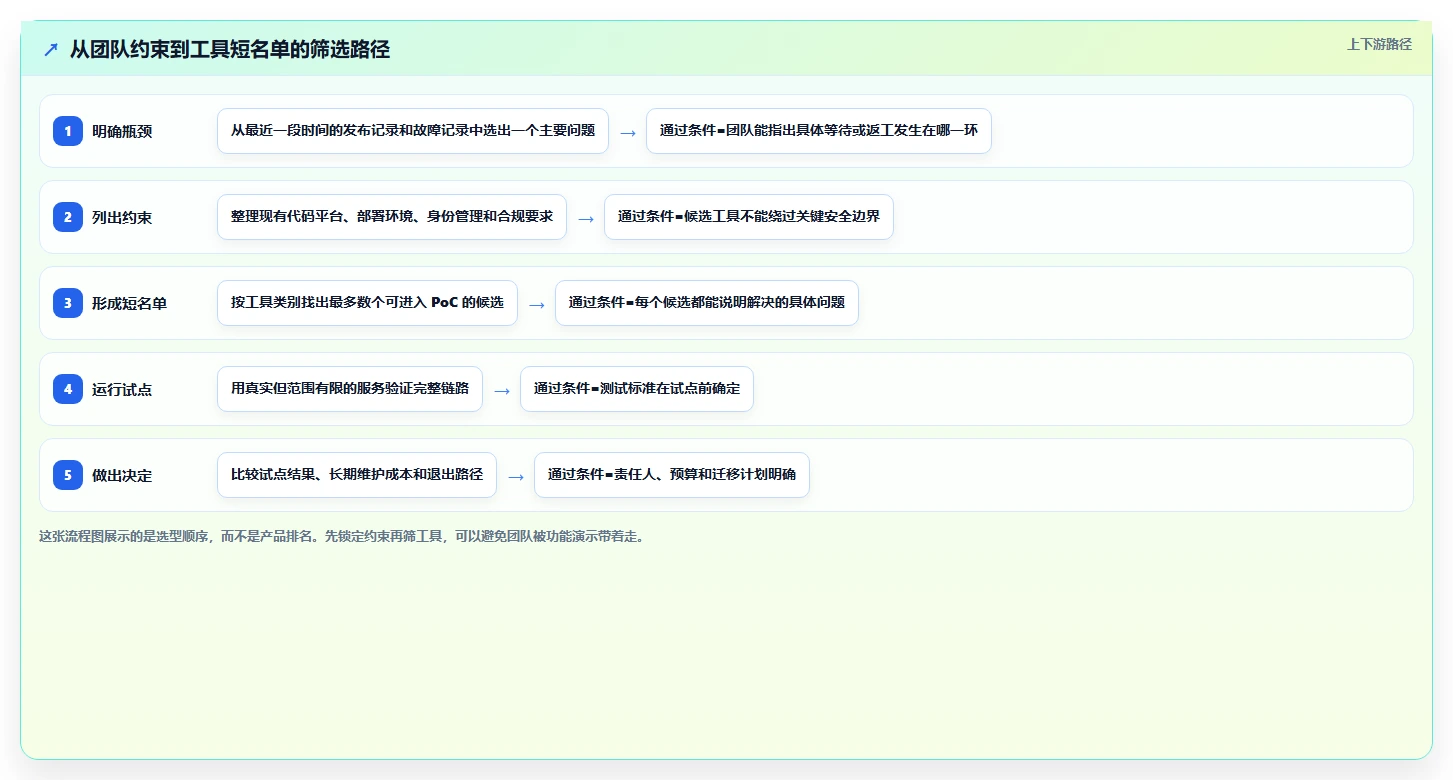This screenshot has height=780, width=1453.
Task: Click the 做出决定 step label
Action: pos(122,475)
